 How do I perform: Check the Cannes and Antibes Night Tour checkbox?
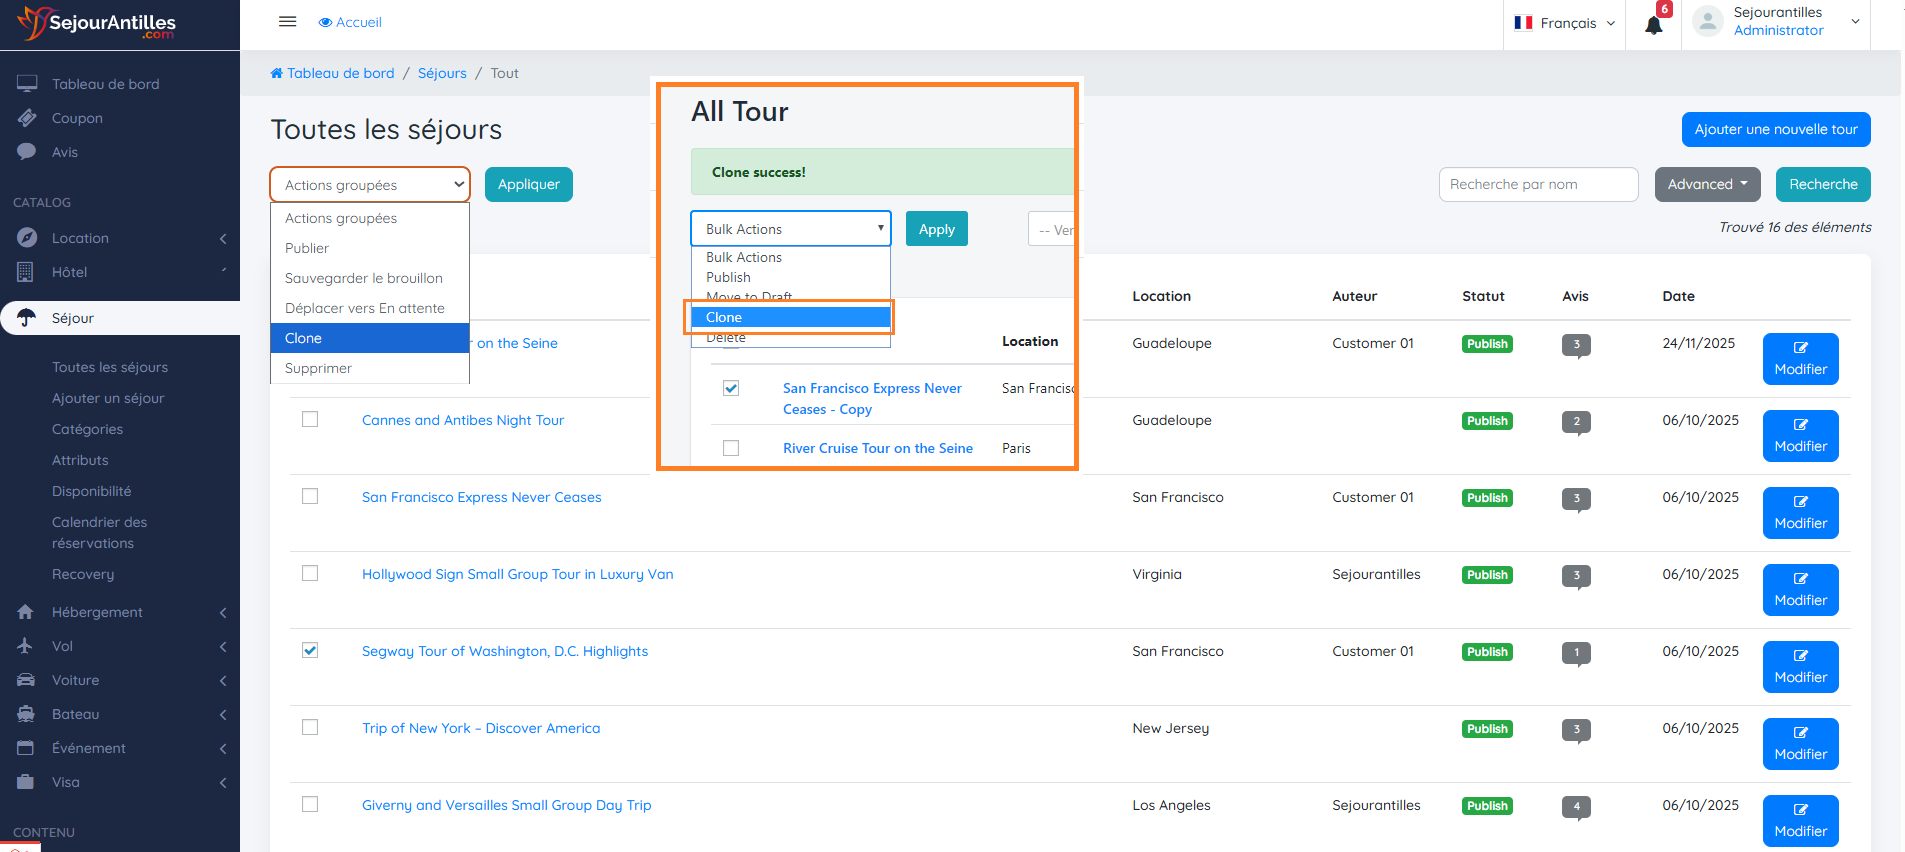[310, 420]
